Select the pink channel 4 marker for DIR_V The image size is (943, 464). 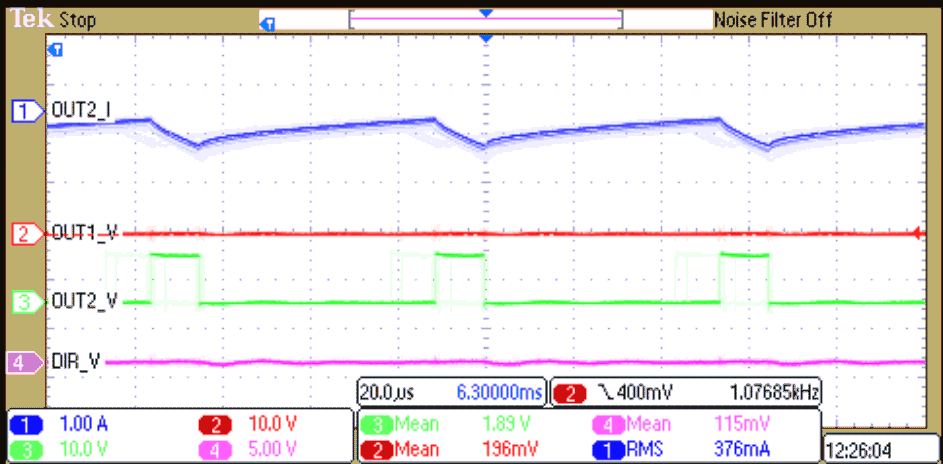click(22, 362)
